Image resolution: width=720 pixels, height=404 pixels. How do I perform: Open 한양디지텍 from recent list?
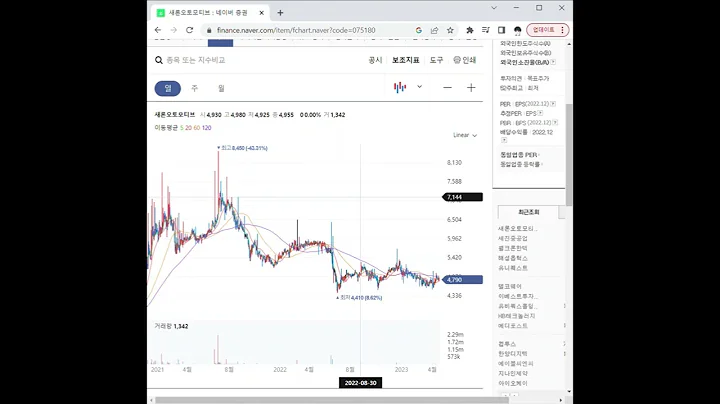click(x=513, y=354)
